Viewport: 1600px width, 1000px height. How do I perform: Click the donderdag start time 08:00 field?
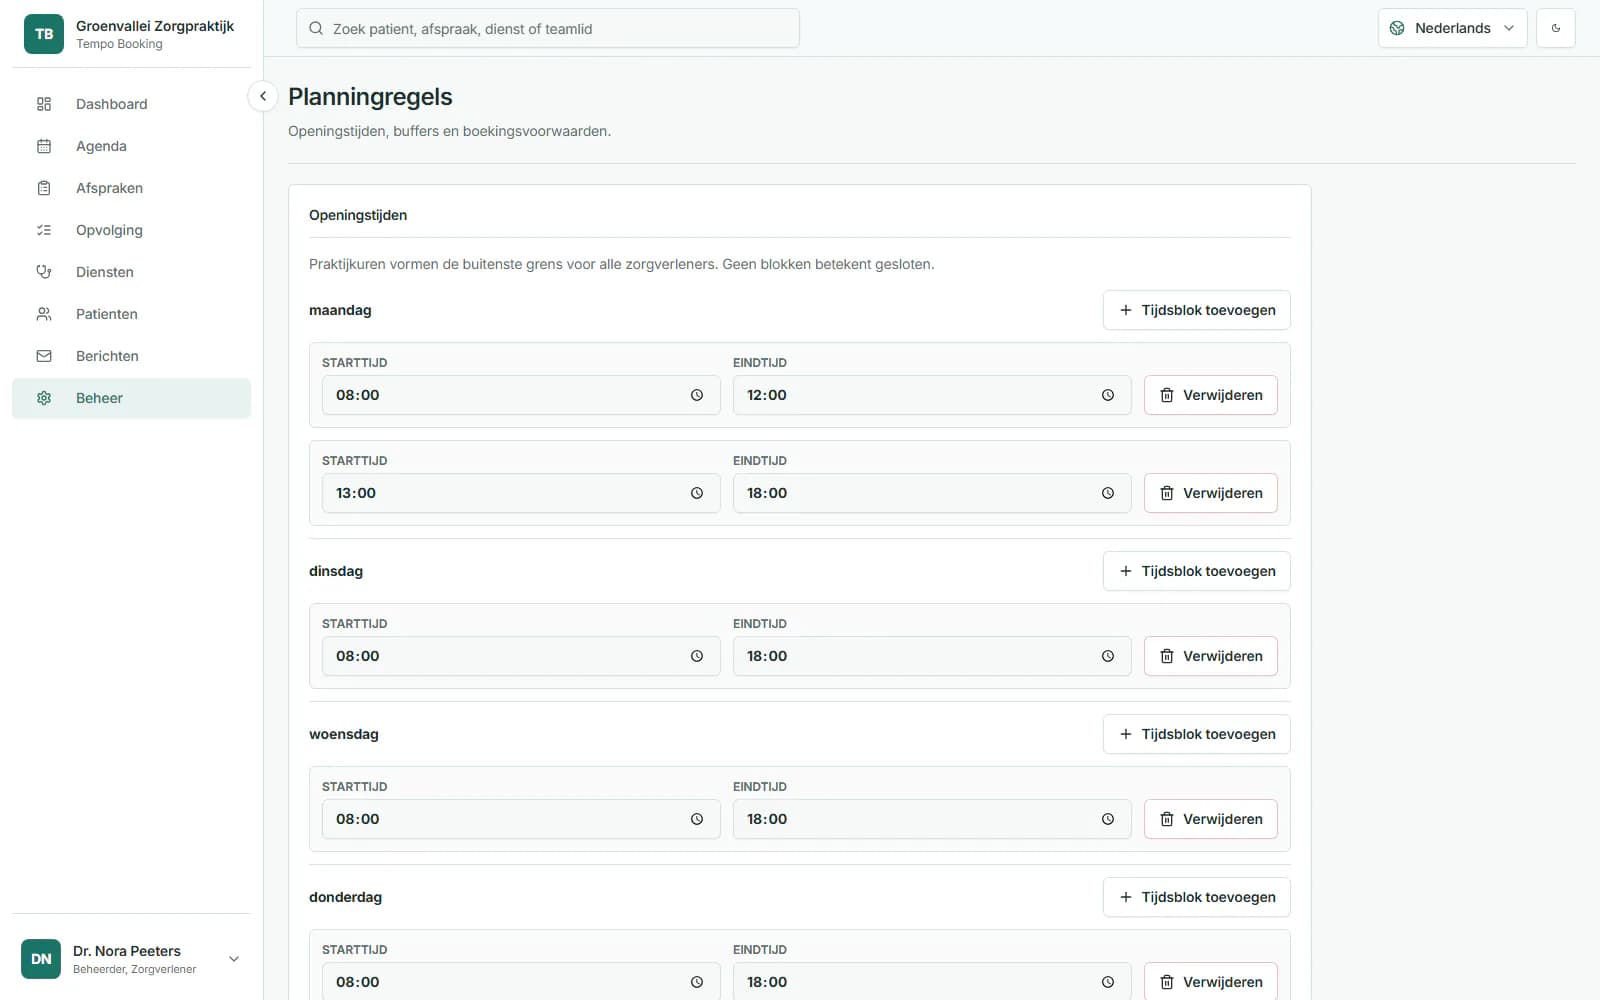point(521,981)
